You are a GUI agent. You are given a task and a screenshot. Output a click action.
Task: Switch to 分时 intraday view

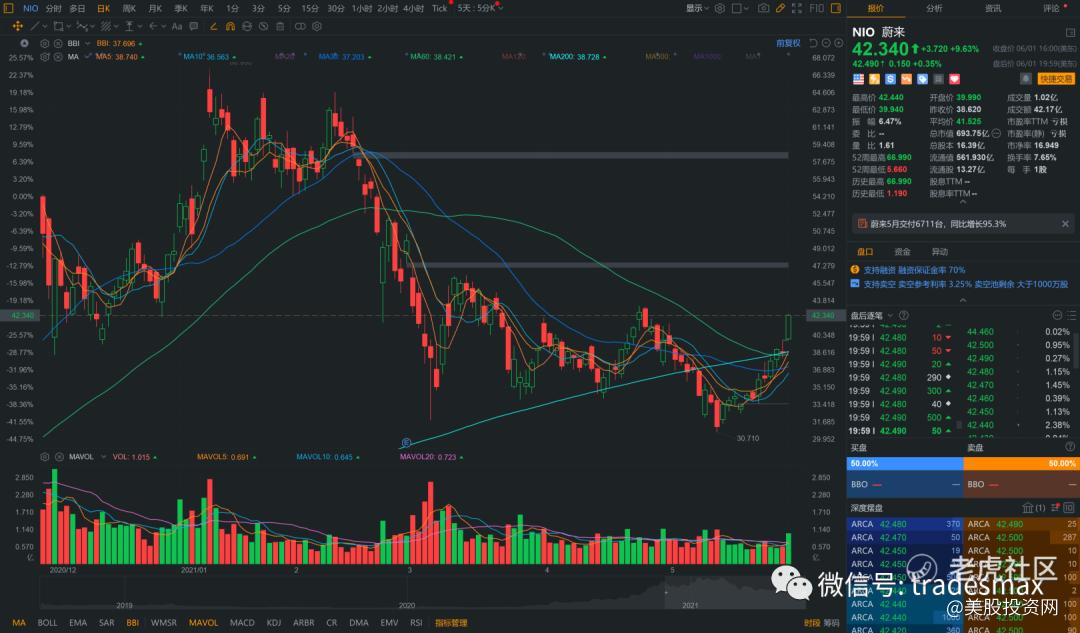coord(54,8)
